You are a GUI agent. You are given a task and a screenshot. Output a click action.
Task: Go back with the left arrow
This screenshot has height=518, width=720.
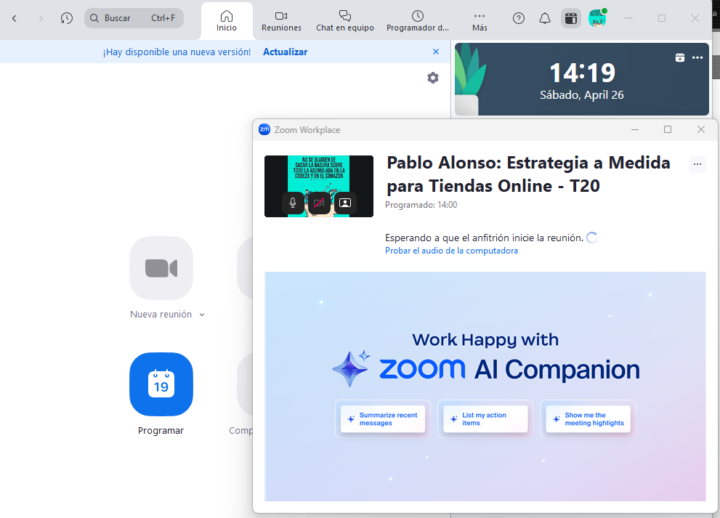click(x=14, y=18)
